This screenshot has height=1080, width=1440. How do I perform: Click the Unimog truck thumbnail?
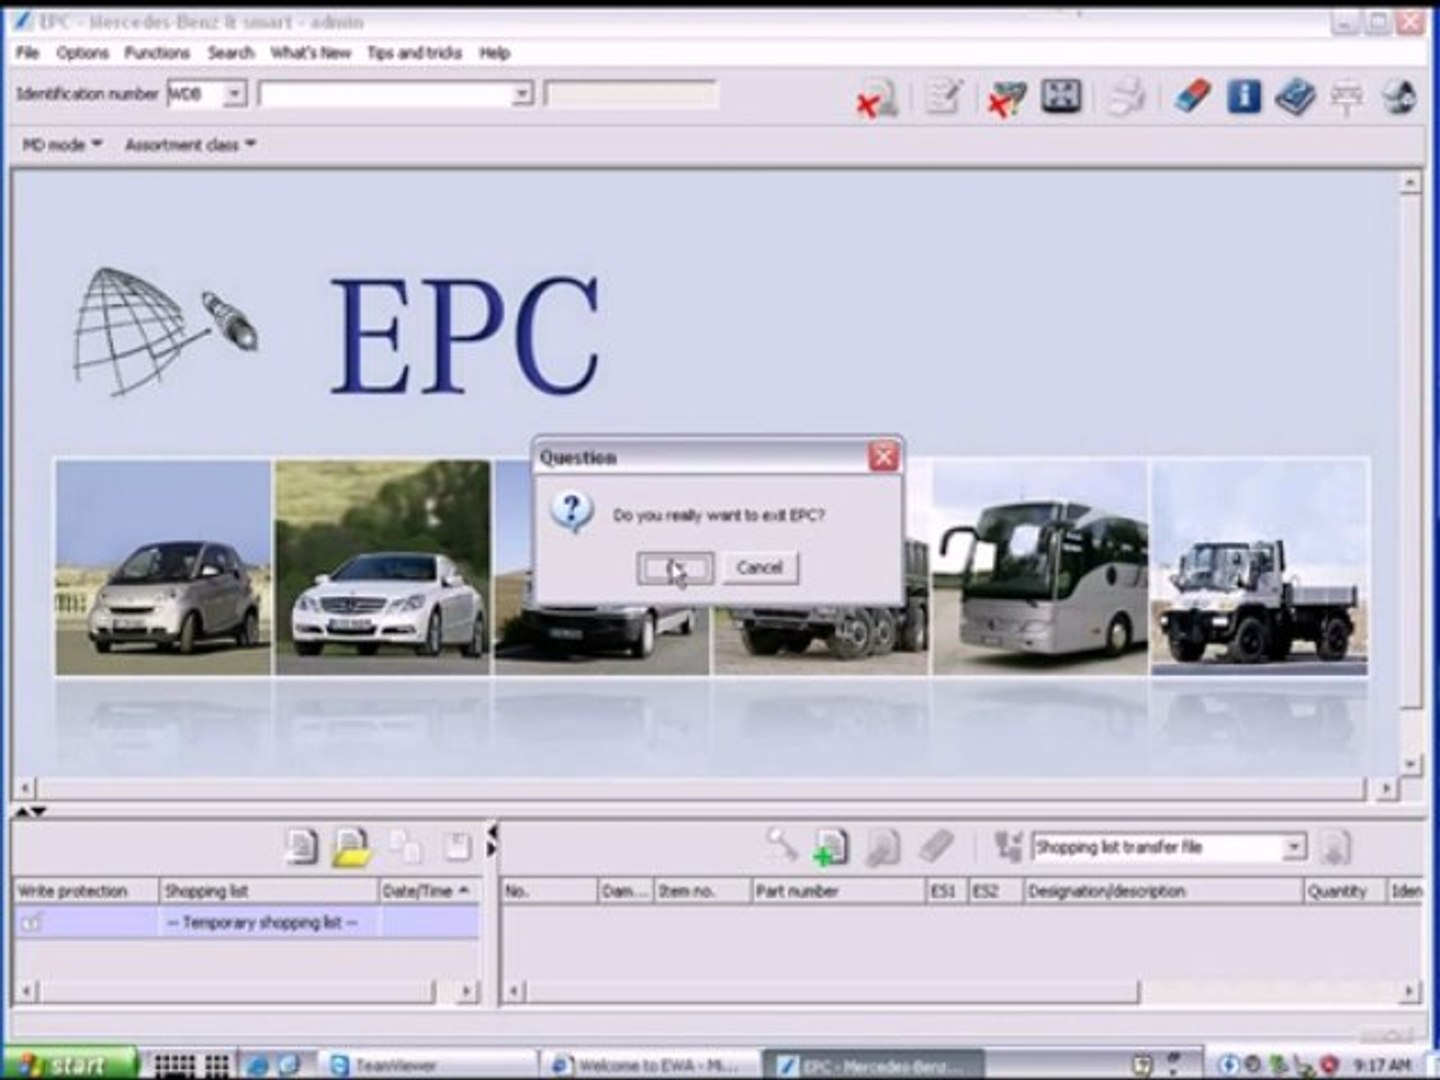1260,567
